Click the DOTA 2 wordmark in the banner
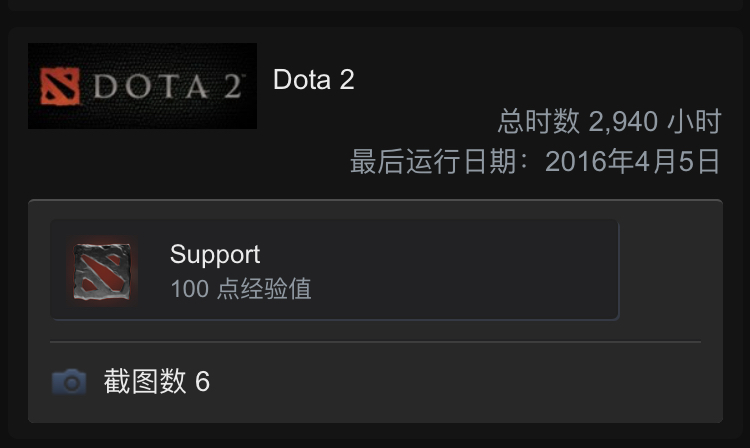 [168, 87]
